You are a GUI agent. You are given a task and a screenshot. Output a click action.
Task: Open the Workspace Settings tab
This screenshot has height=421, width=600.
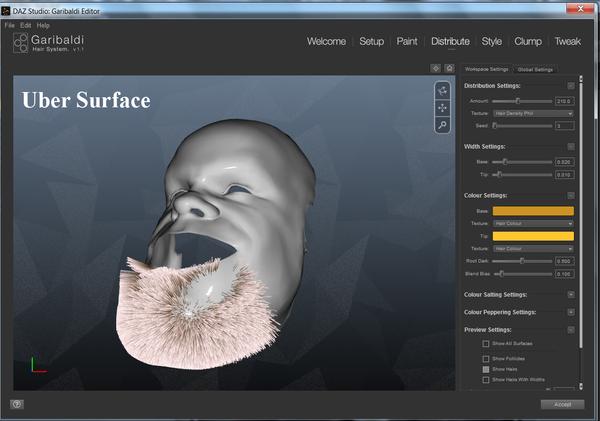486,69
